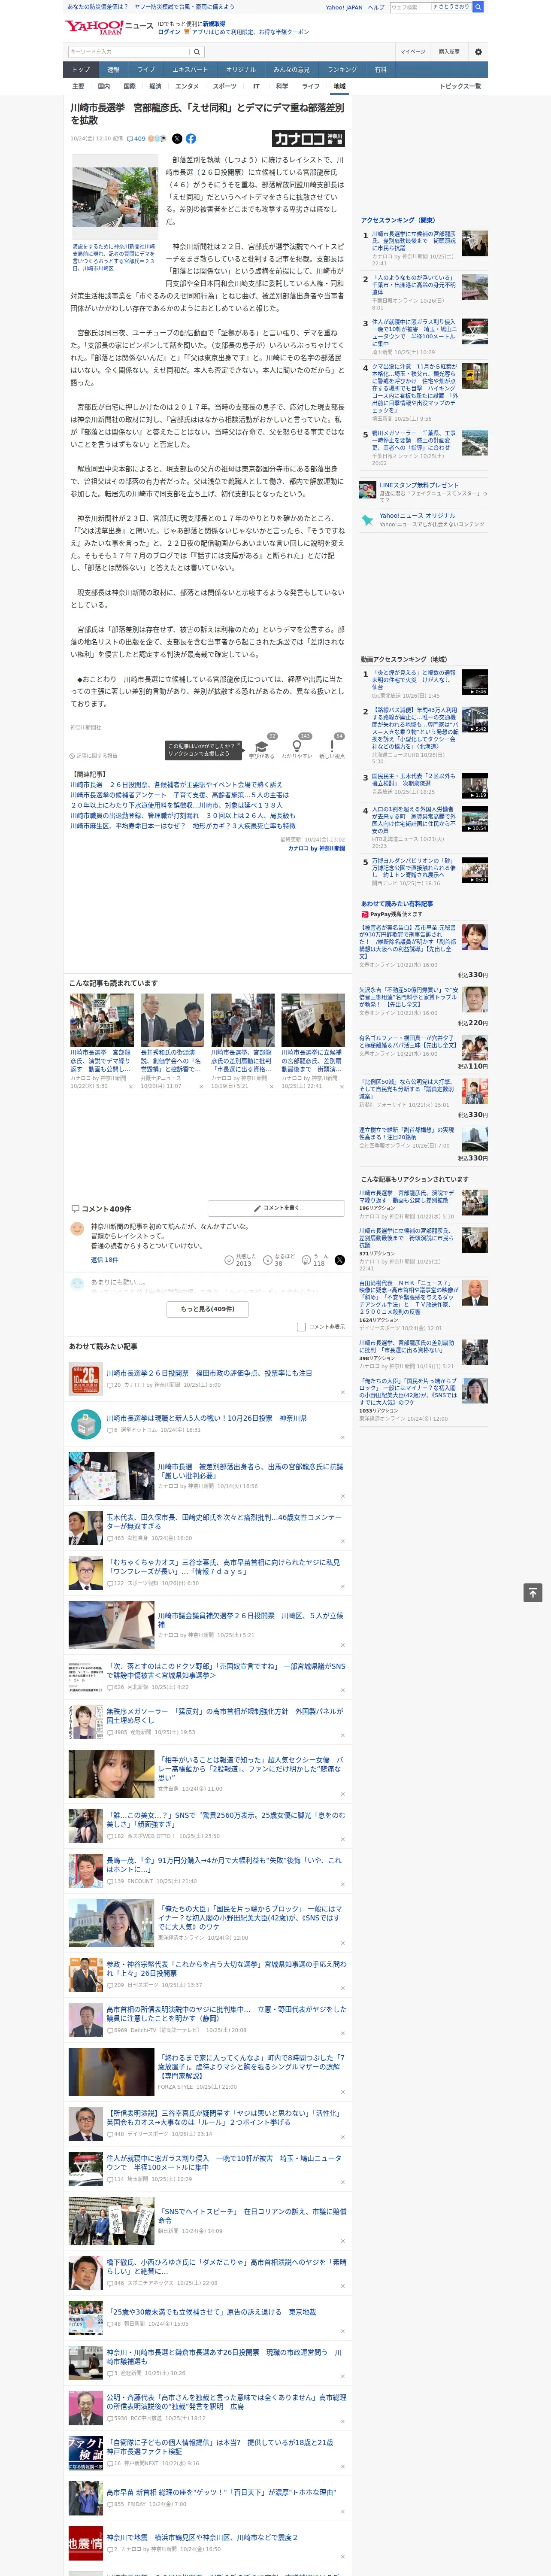The height and width of the screenshot is (2576, 551).
Task: Click the コメントを書く button
Action: point(277,1208)
